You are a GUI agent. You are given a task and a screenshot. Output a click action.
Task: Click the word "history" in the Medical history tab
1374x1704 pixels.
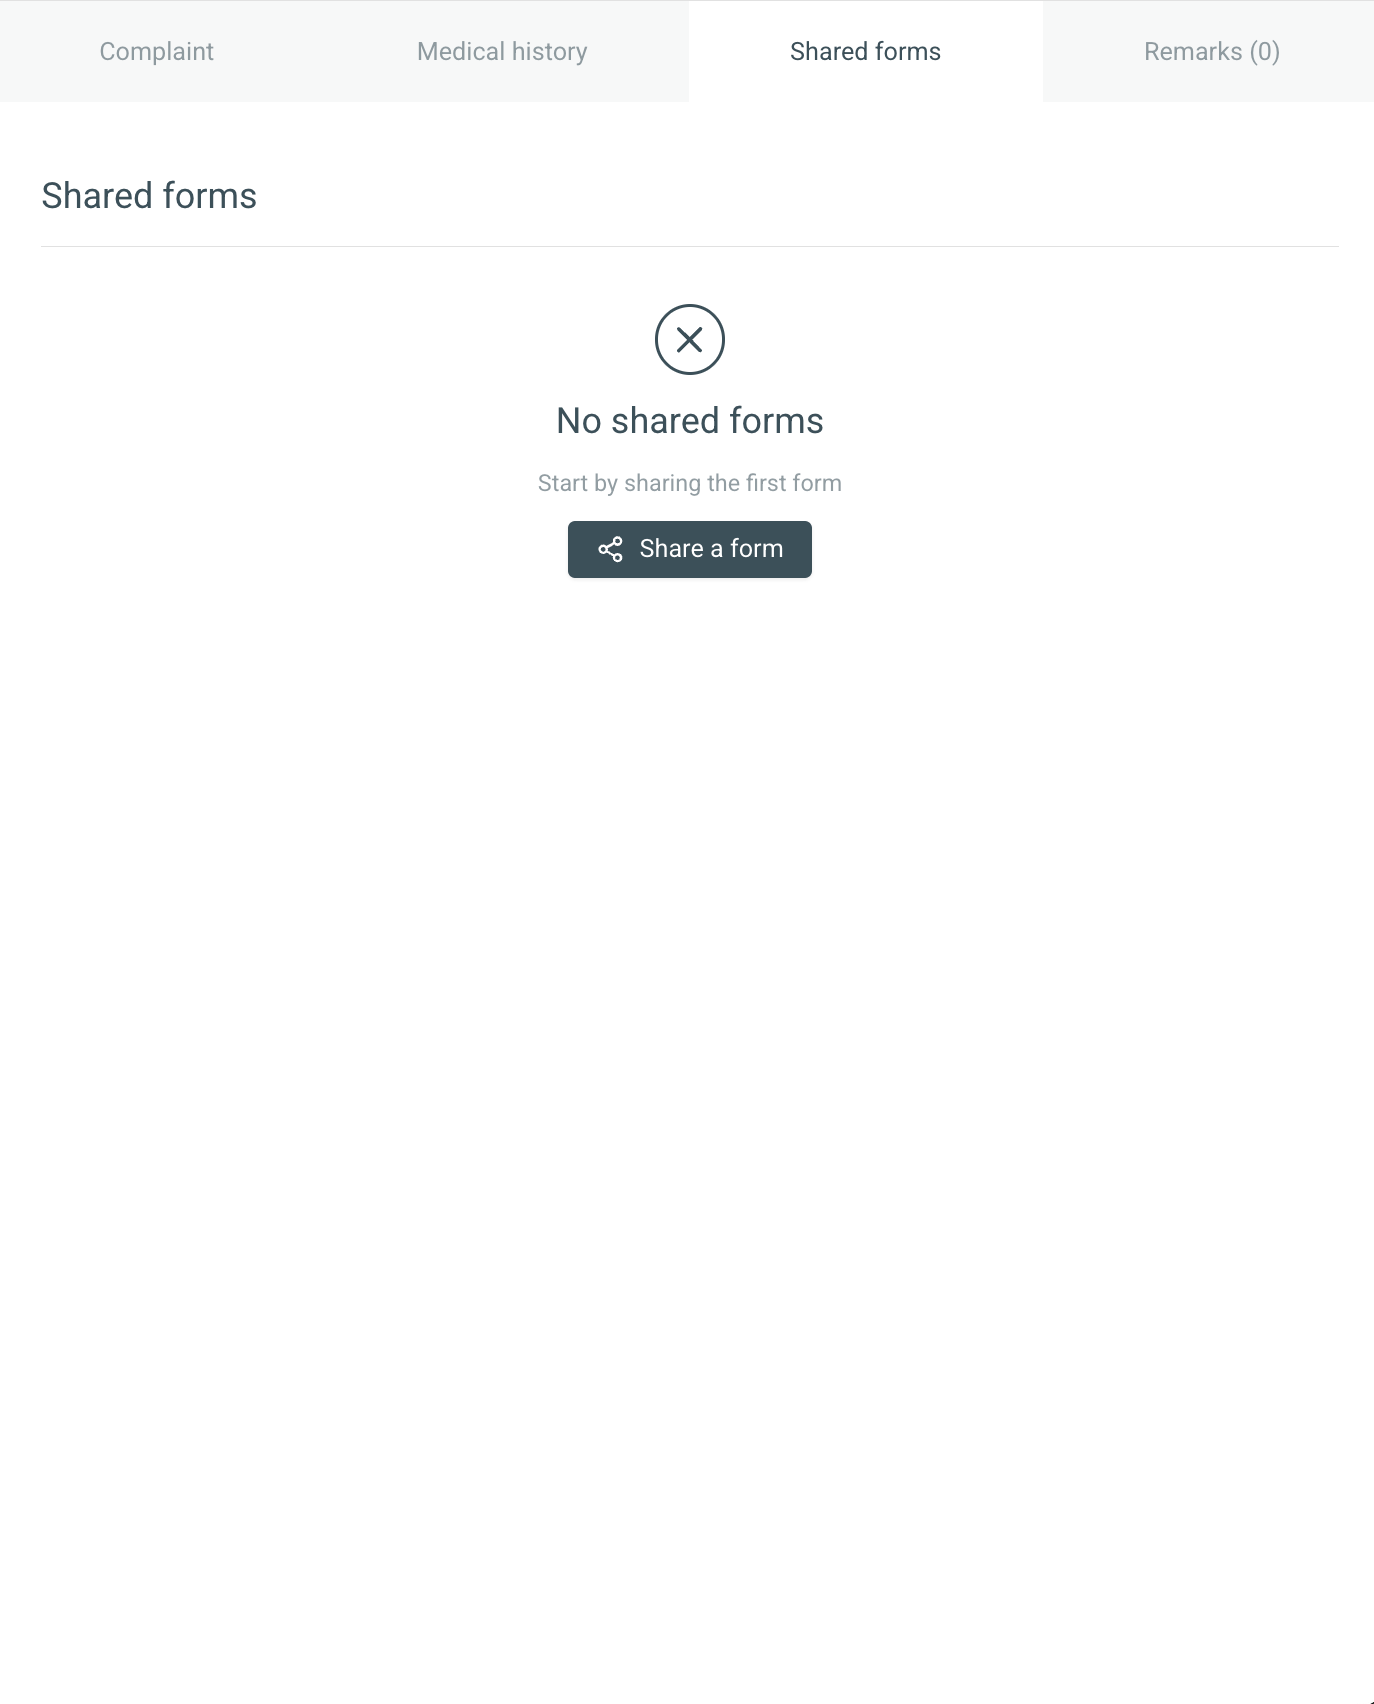(x=550, y=52)
